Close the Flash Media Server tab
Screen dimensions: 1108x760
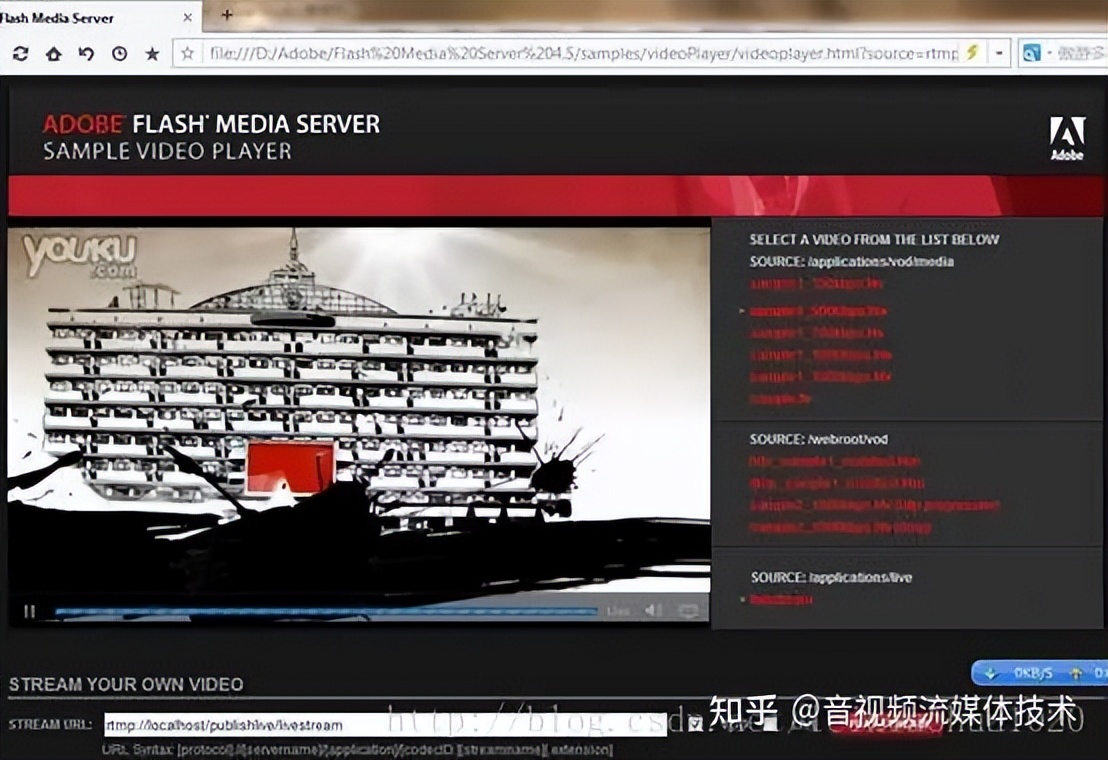187,18
